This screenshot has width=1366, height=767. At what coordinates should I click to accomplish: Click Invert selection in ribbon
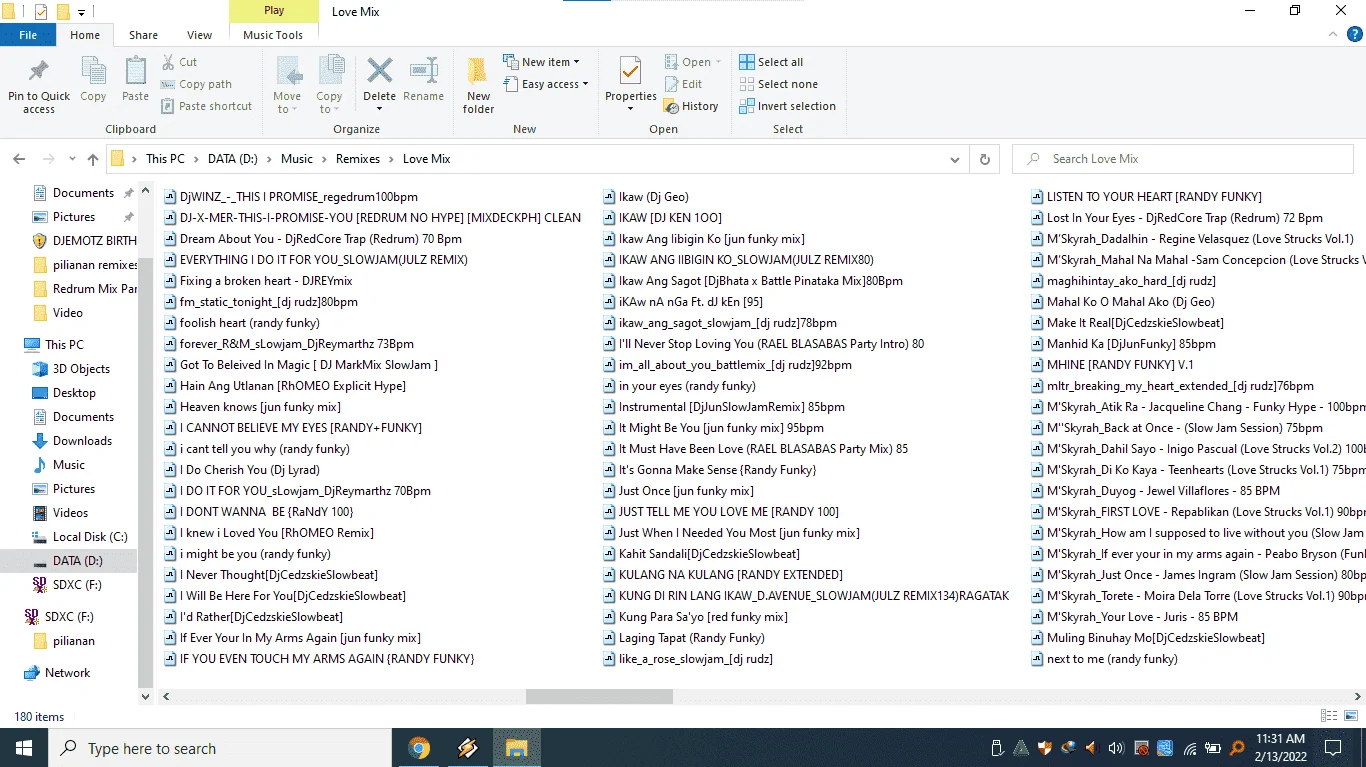click(787, 106)
